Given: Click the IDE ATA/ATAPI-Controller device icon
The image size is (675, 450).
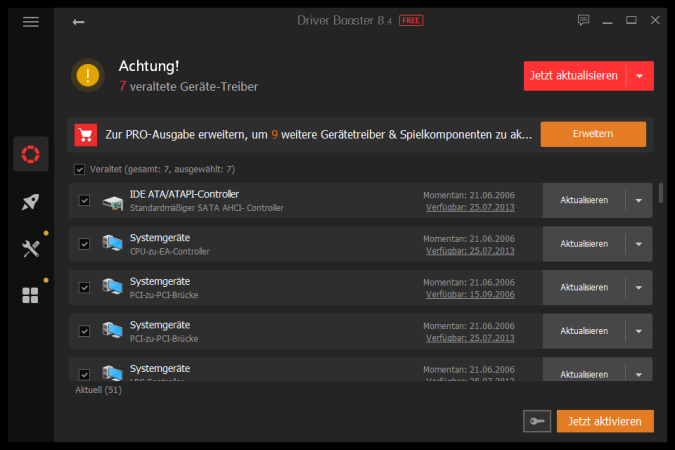Looking at the screenshot, I should click(113, 202).
